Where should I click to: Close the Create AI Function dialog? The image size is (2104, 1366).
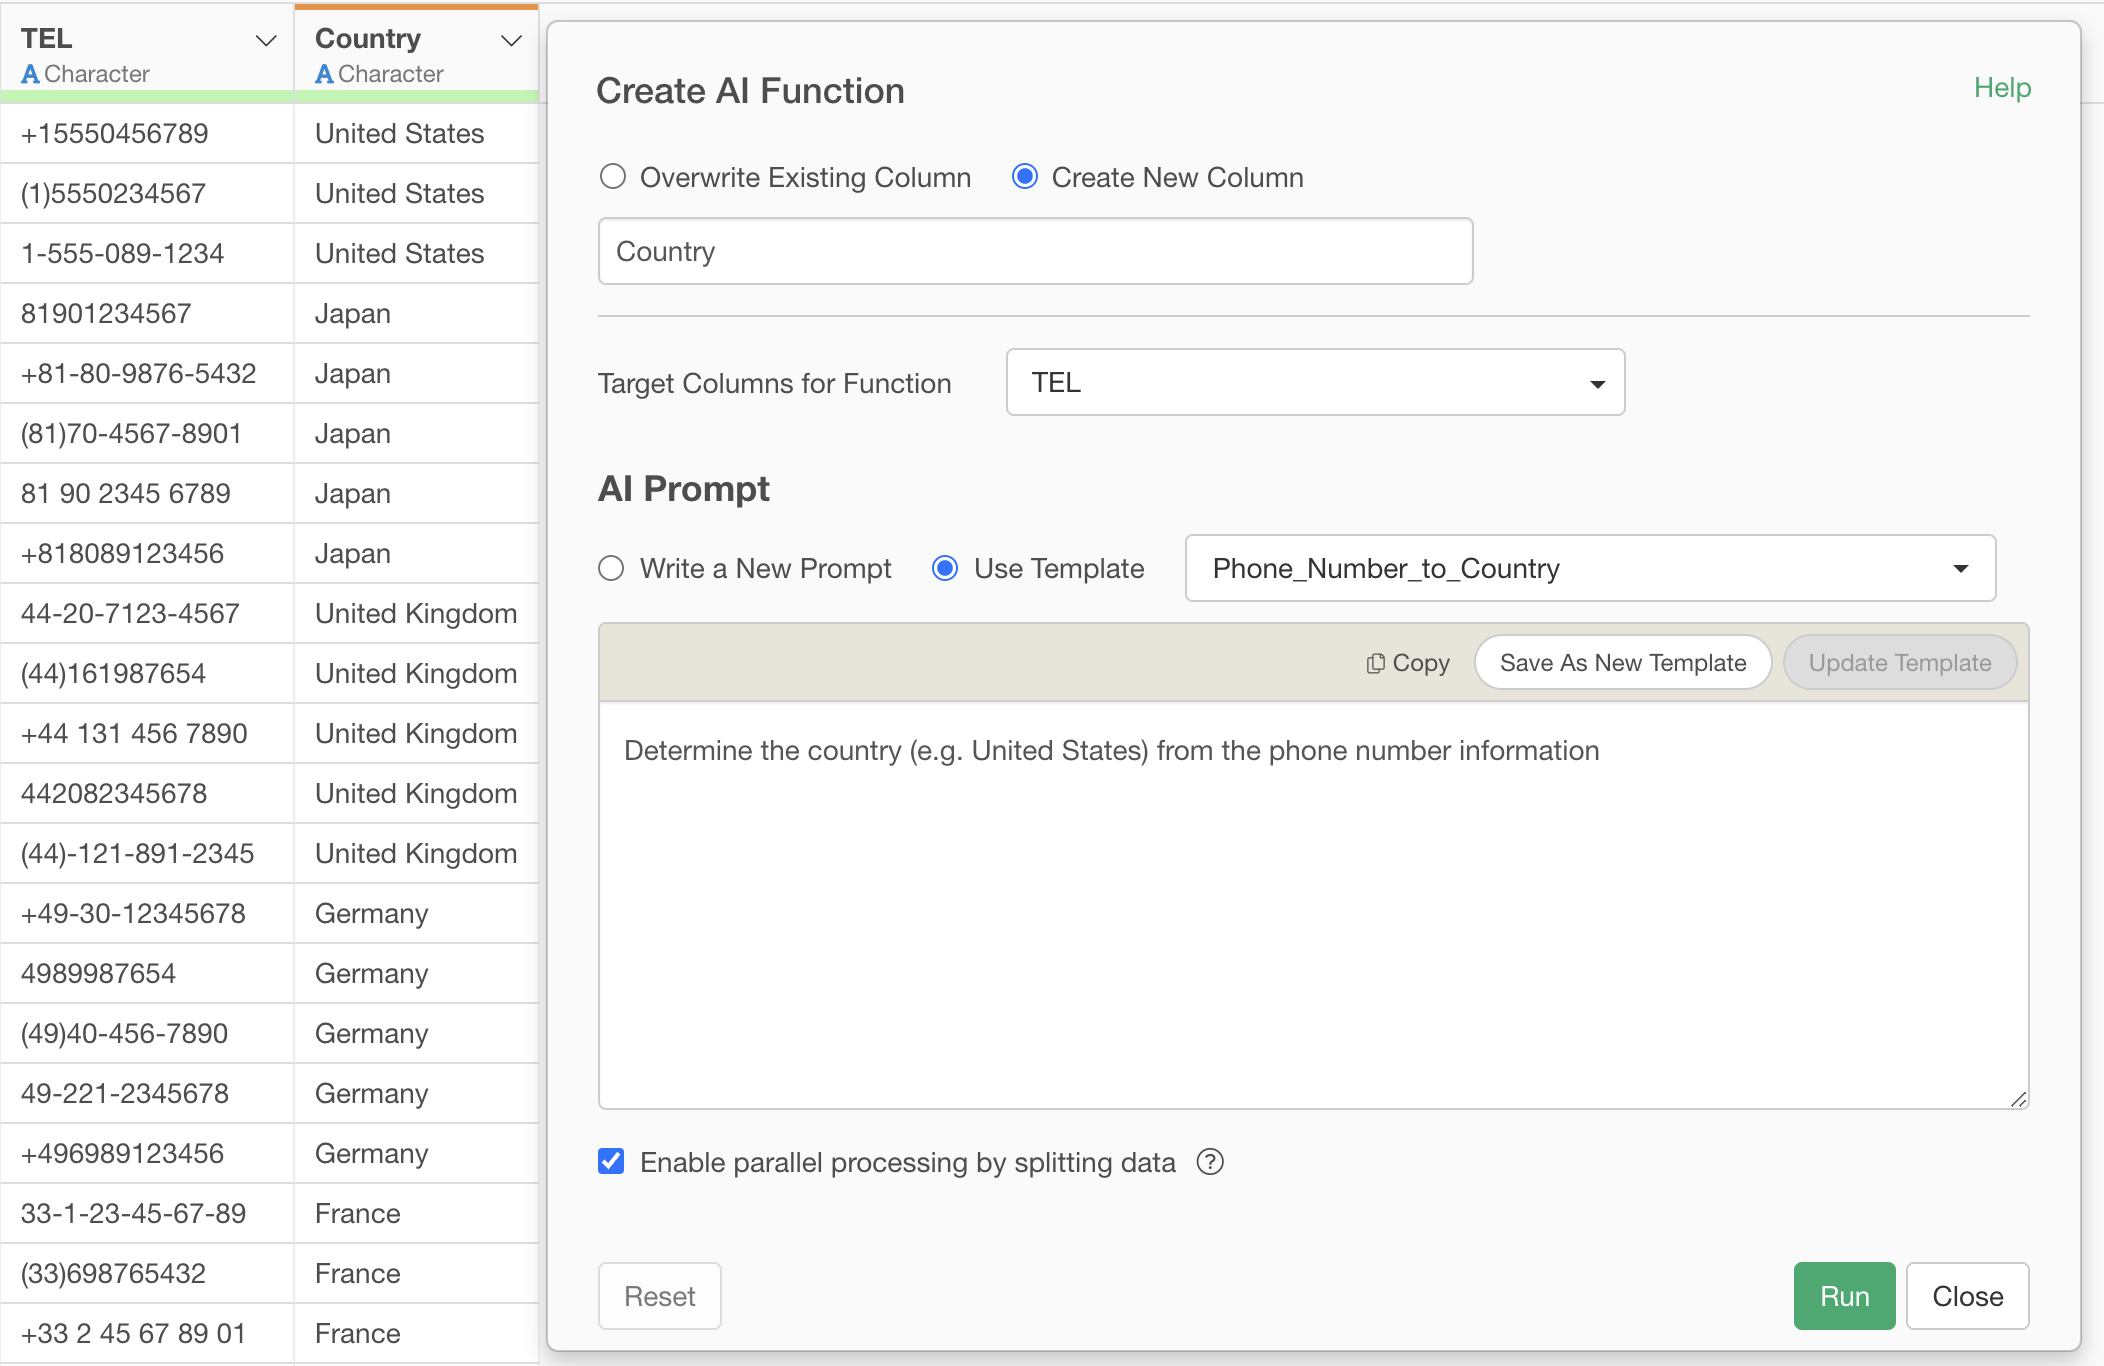[1966, 1296]
